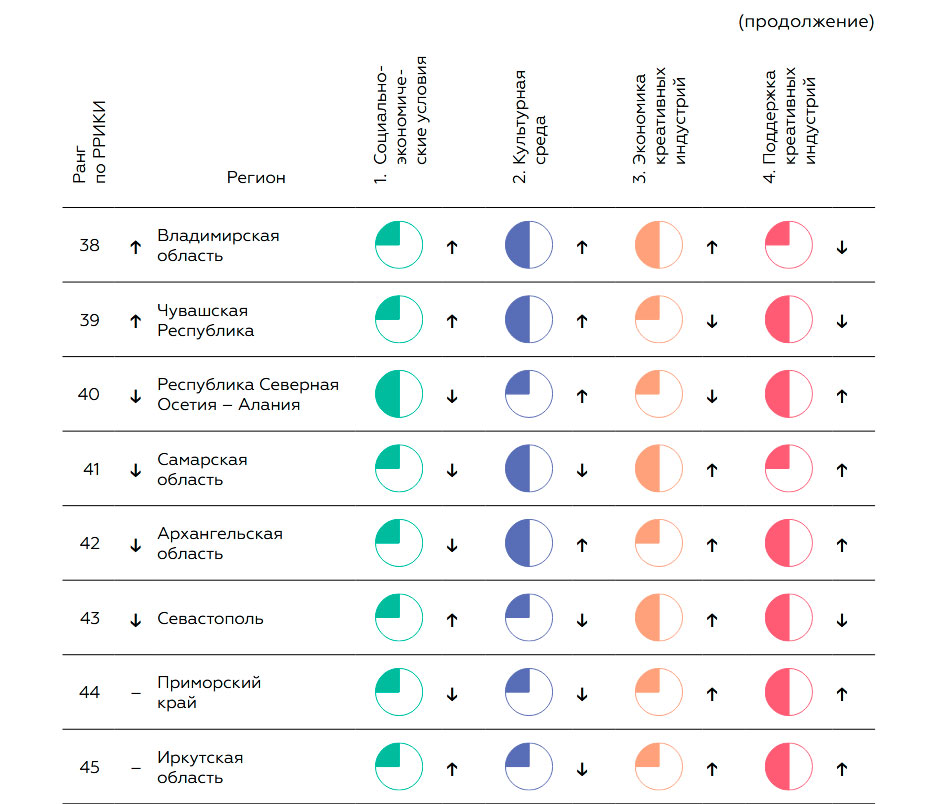This screenshot has width=928, height=804.
Task: Click the red half-circle icon for Иркутская область
Action: pyautogui.click(x=789, y=768)
